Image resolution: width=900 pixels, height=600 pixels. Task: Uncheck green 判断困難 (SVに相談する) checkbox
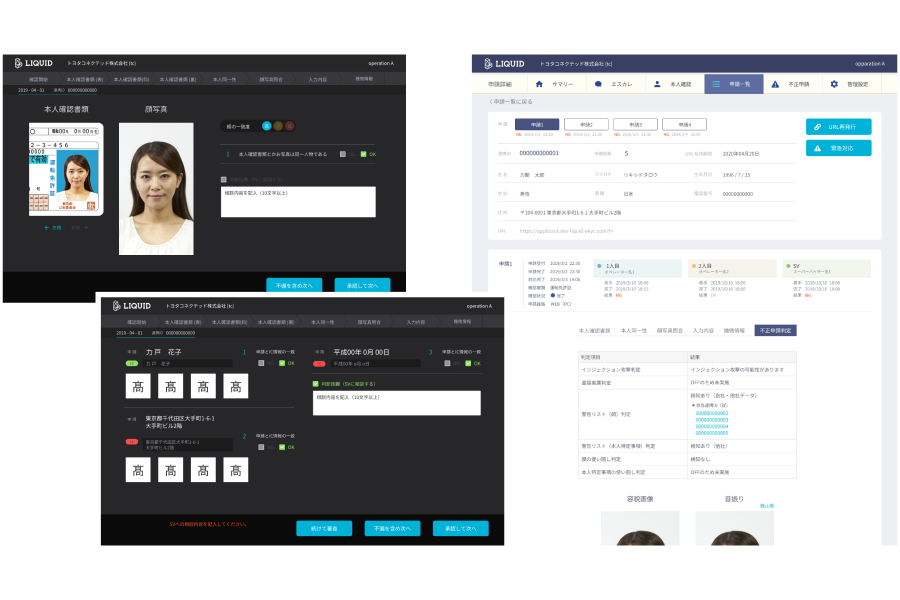316,384
